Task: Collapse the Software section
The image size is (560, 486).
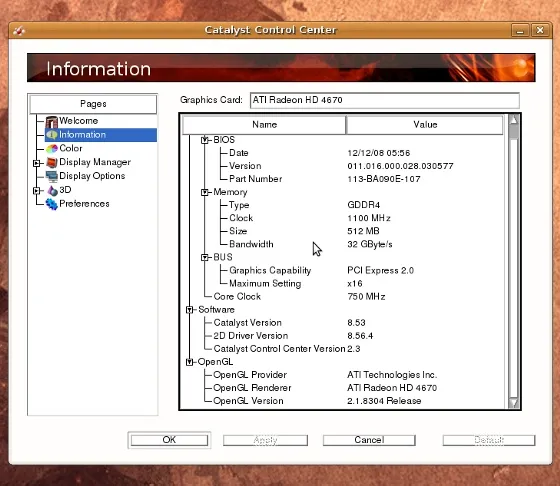Action: click(190, 310)
